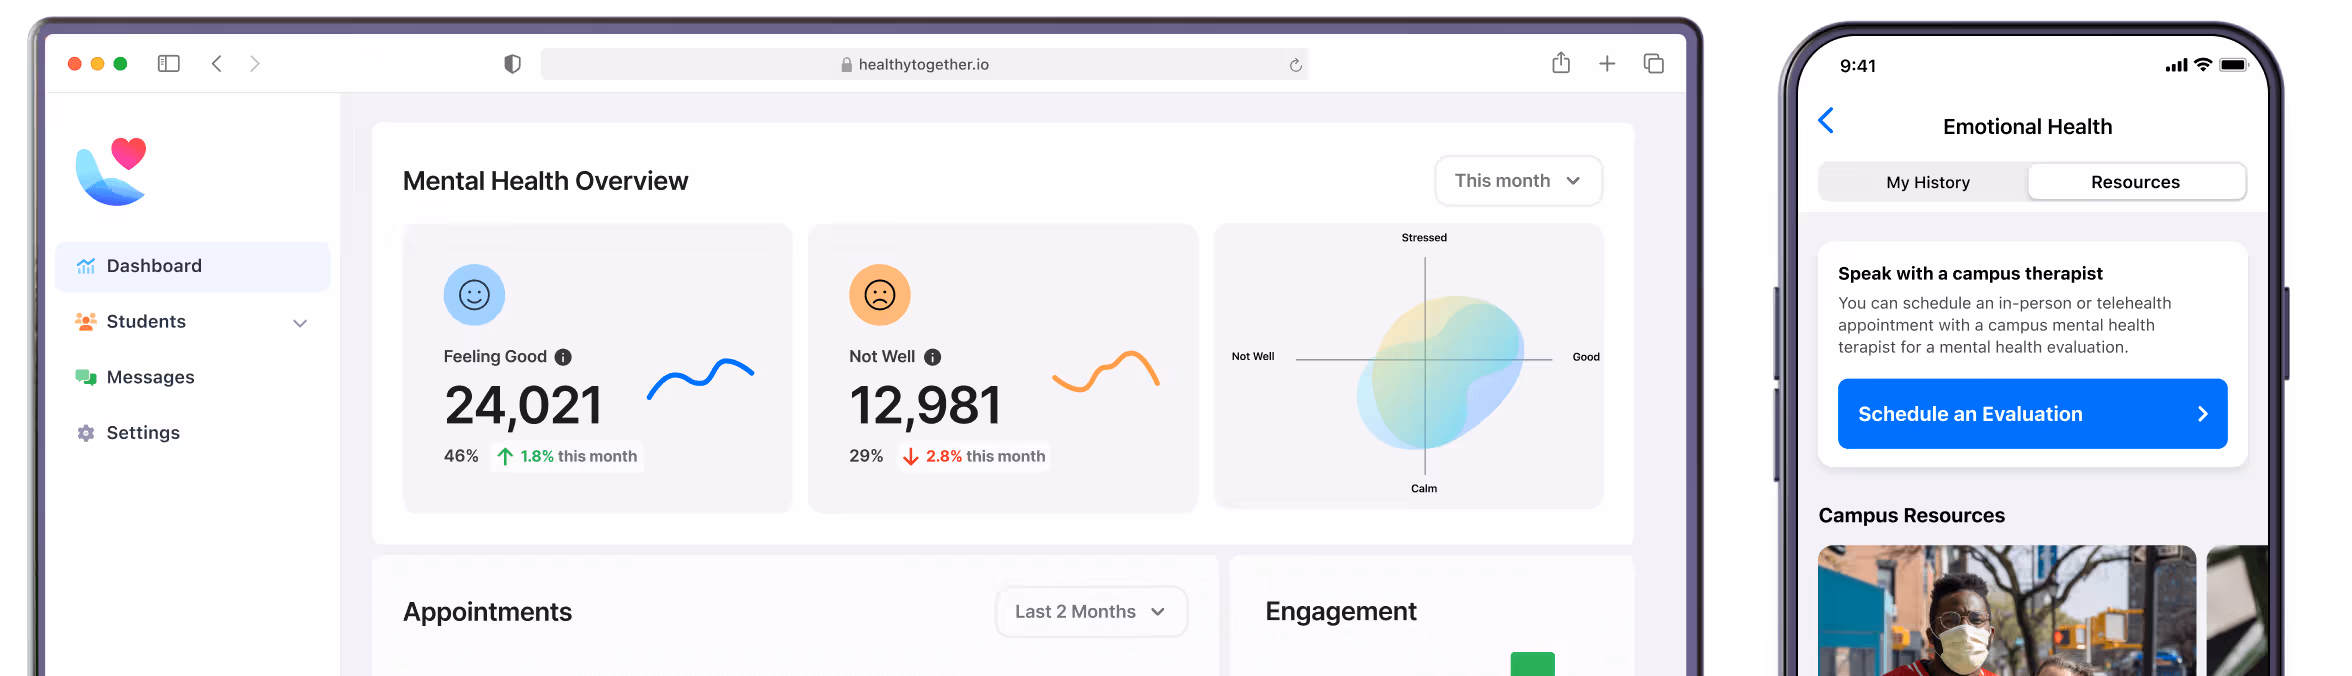Open the browser share icon

(1561, 63)
